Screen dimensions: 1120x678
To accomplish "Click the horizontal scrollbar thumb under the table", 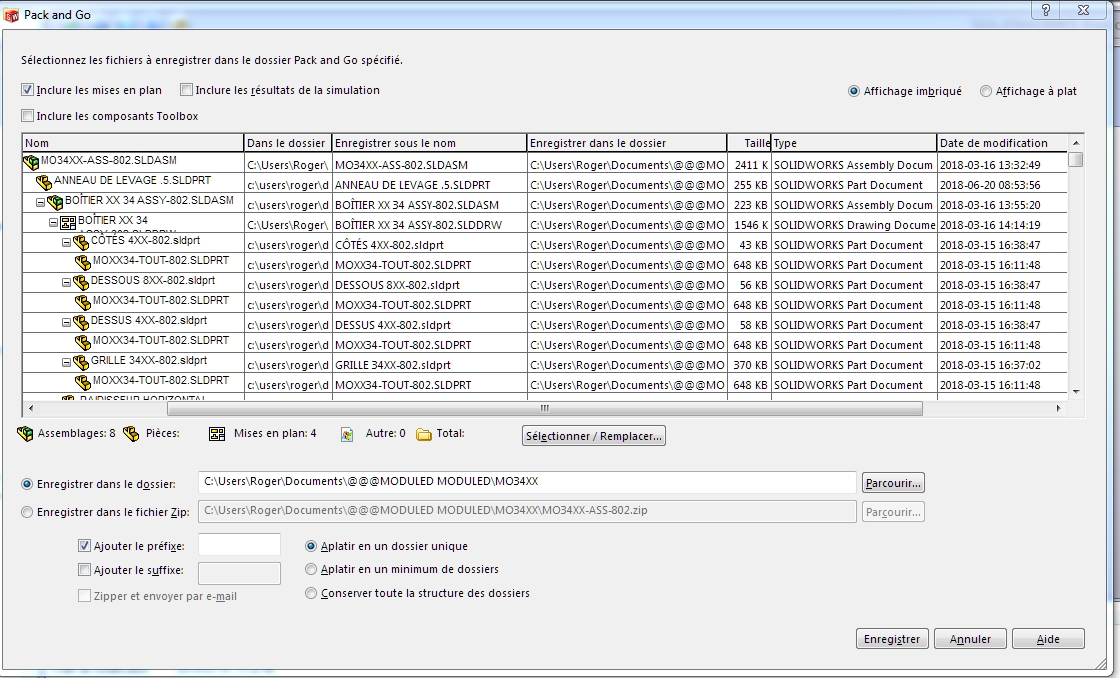I will point(545,409).
